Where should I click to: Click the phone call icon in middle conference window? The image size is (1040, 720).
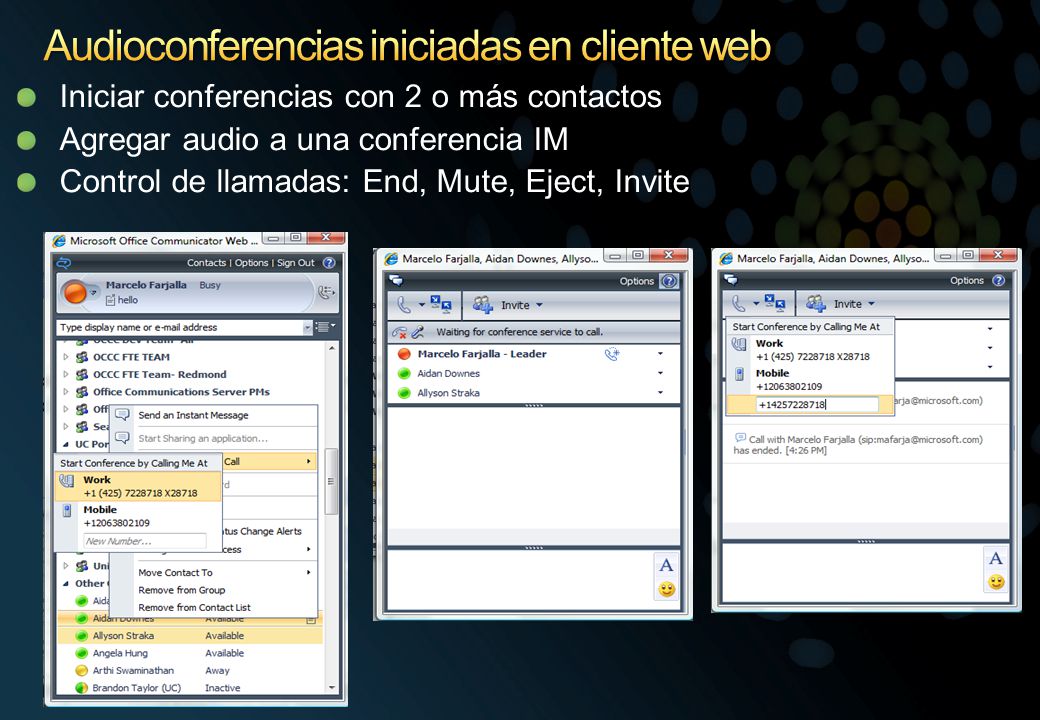click(x=404, y=305)
